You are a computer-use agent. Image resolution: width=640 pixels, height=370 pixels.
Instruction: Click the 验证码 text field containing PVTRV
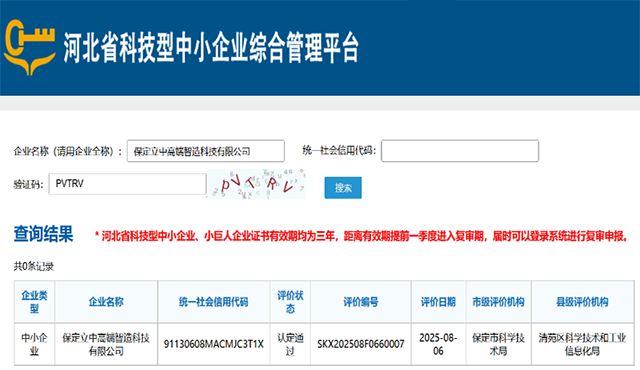127,184
